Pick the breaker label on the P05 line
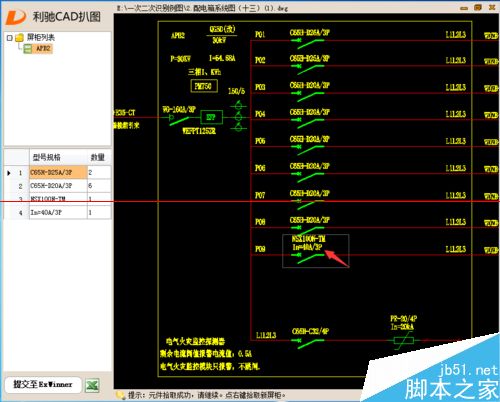500x402 pixels. (x=310, y=139)
